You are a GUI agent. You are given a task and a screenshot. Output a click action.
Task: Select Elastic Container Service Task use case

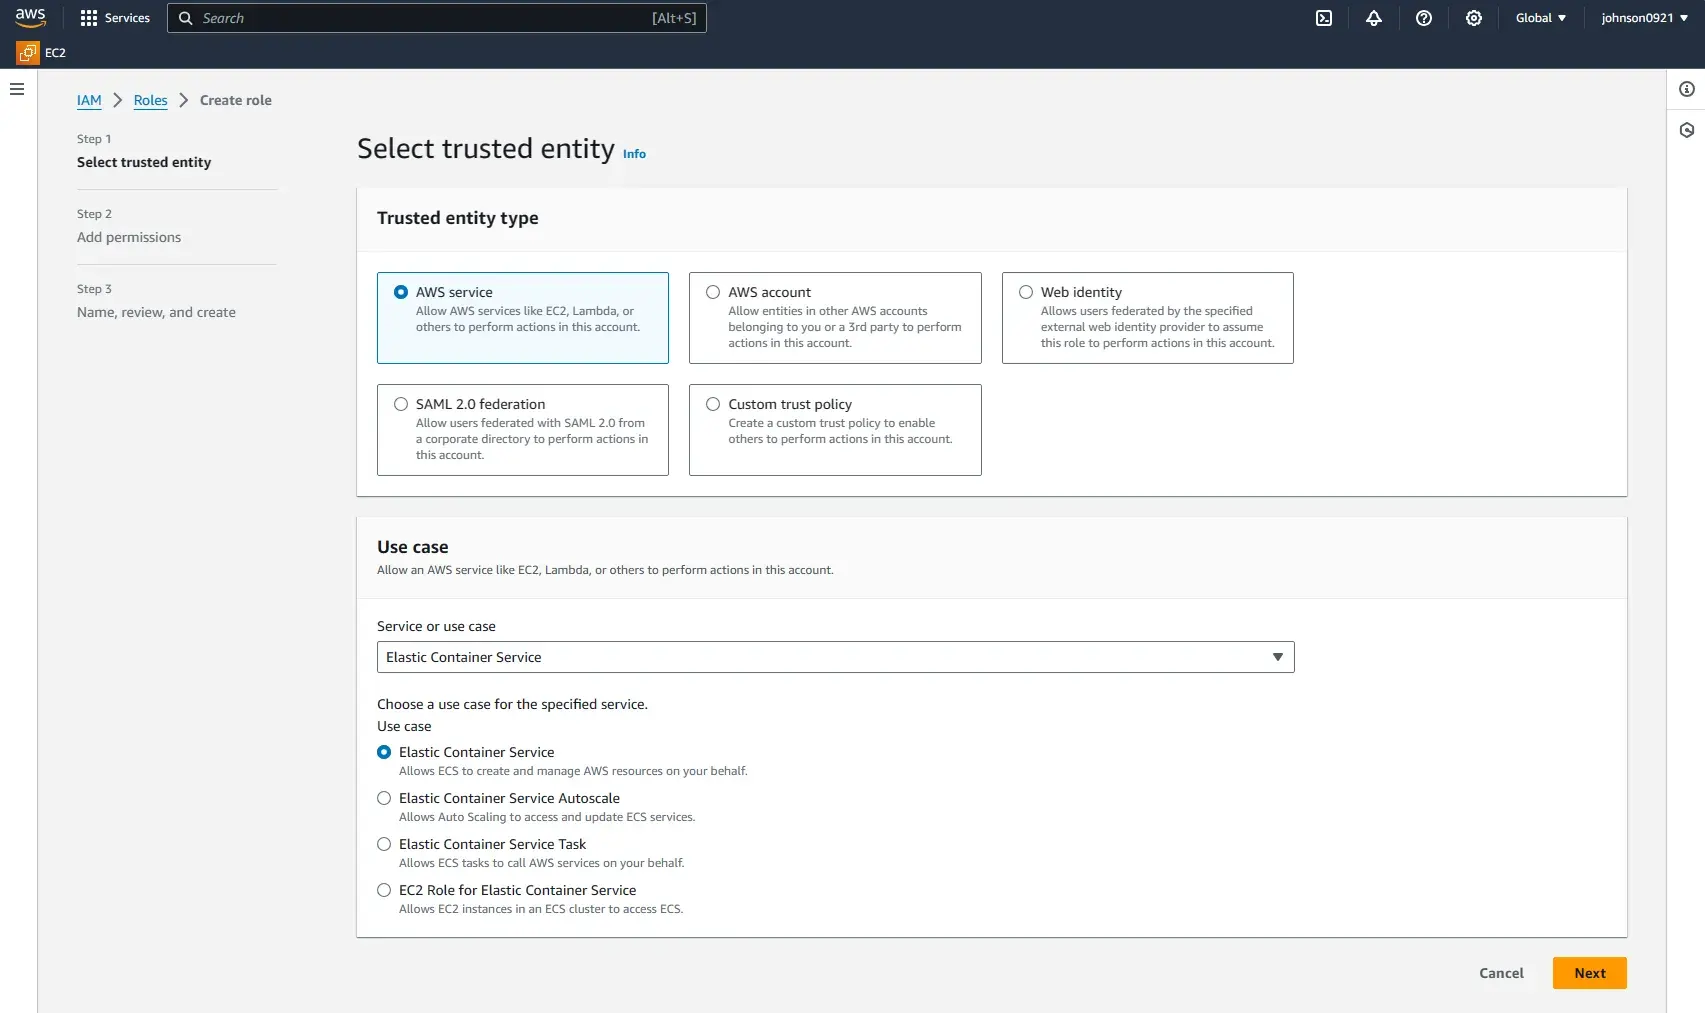coord(383,844)
